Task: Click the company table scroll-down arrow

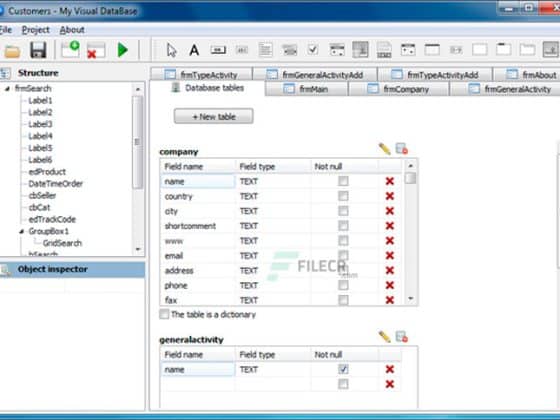Action: click(x=411, y=298)
